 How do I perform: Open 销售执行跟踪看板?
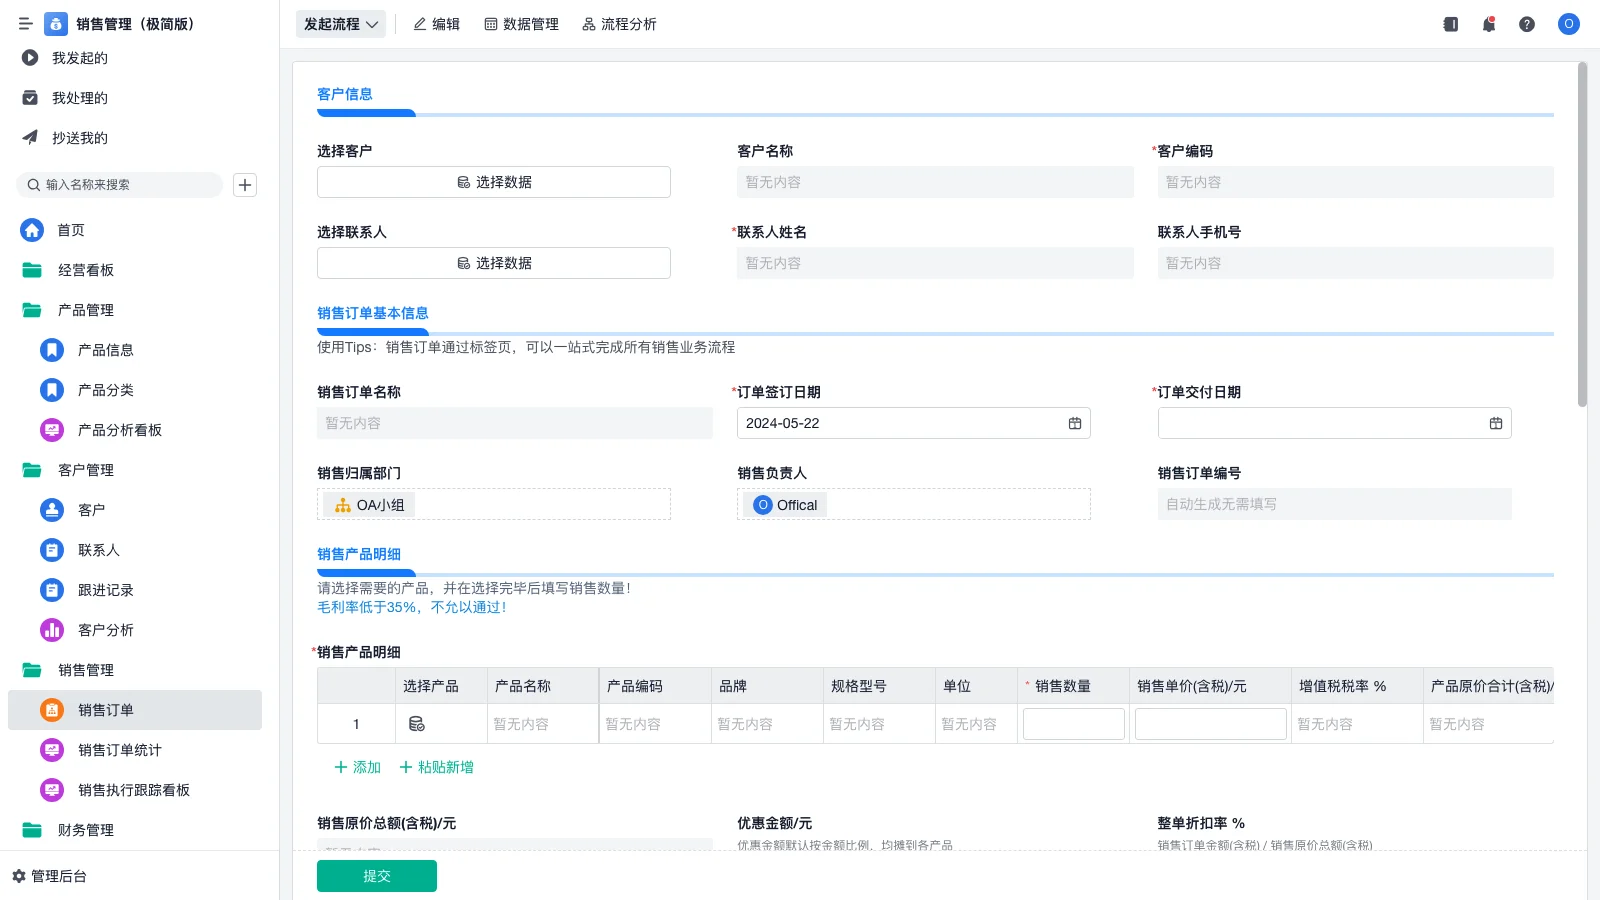pos(134,790)
